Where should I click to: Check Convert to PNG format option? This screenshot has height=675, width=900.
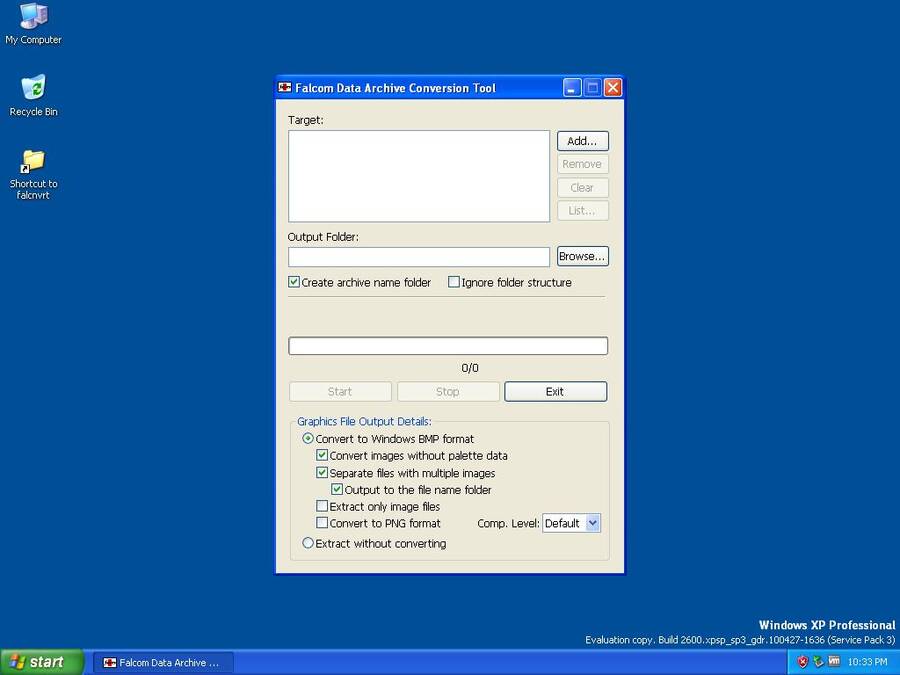tap(322, 523)
